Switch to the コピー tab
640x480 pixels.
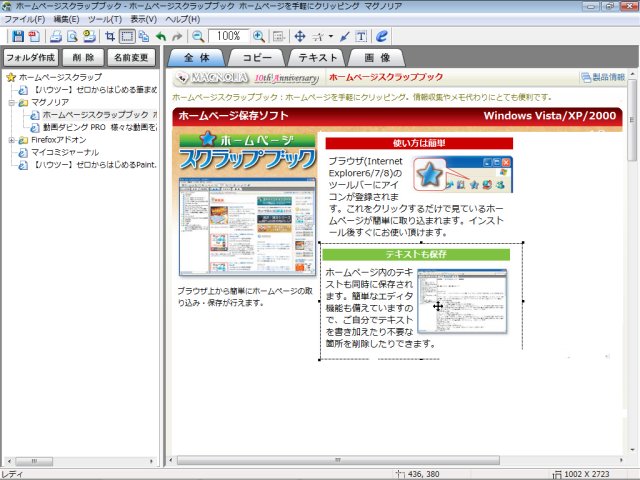tap(257, 58)
